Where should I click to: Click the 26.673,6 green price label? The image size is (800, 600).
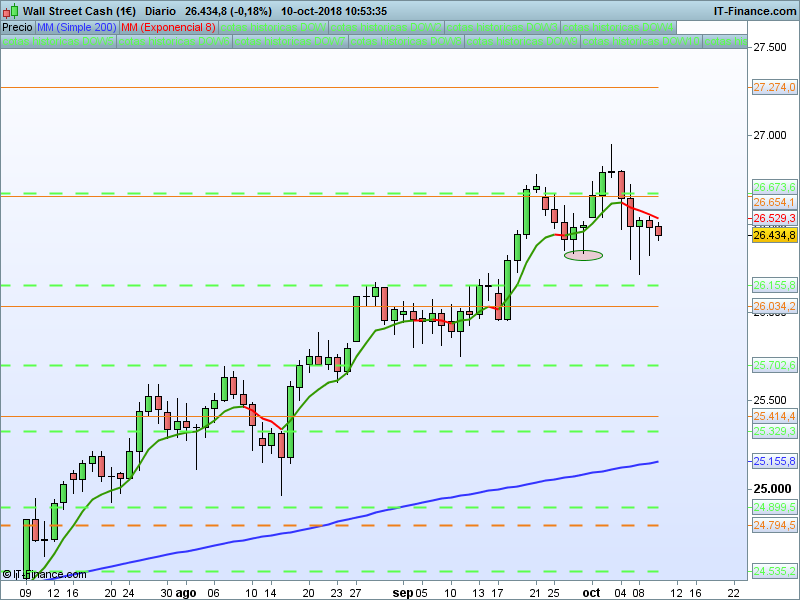774,187
